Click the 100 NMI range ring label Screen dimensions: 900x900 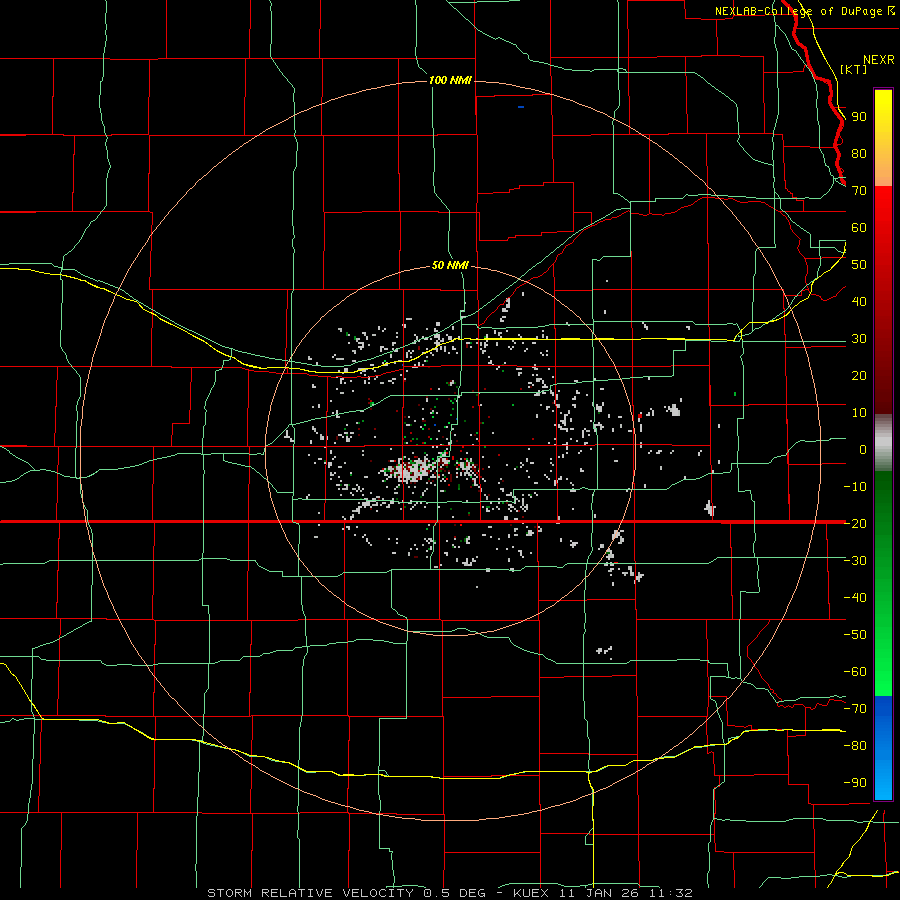point(450,80)
